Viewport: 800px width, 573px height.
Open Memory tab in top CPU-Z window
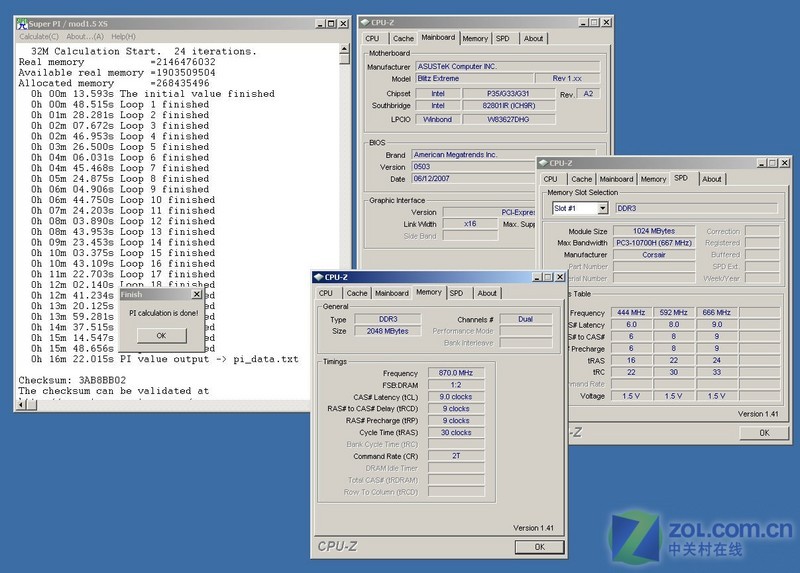click(x=476, y=39)
